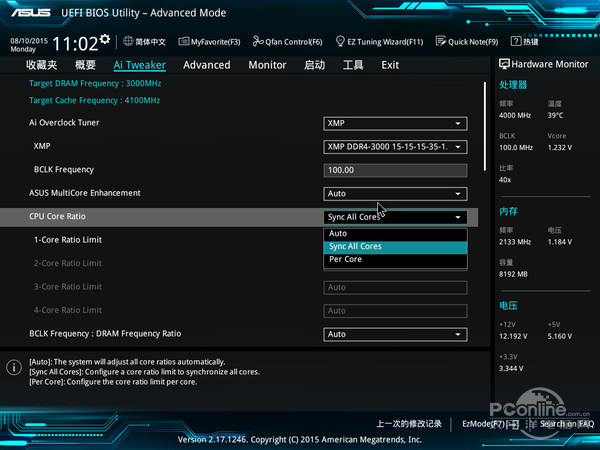Screen dimensions: 600x450
Task: Open the 工具 tab
Action: pyautogui.click(x=353, y=65)
